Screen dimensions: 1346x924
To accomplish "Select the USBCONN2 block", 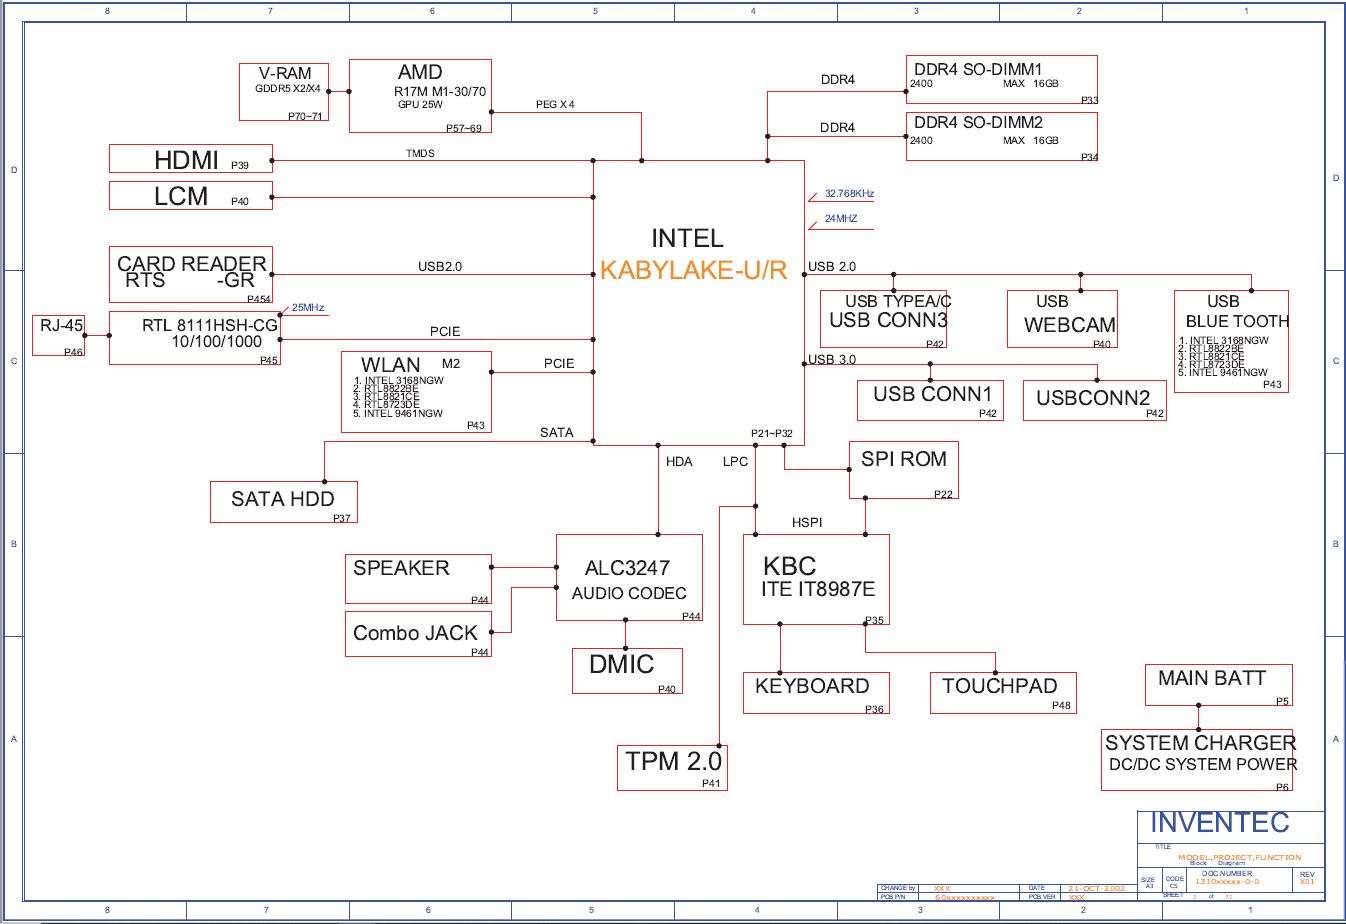I will 1094,400.
